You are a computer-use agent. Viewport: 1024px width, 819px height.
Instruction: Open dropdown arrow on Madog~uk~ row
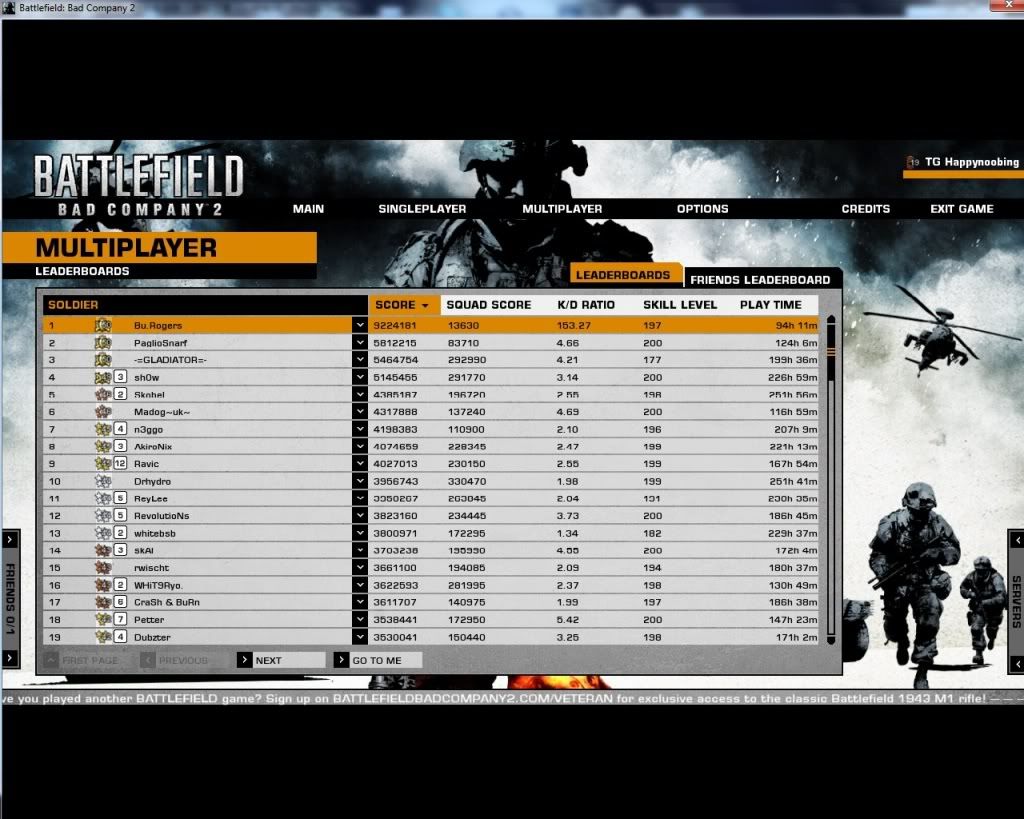click(x=360, y=412)
